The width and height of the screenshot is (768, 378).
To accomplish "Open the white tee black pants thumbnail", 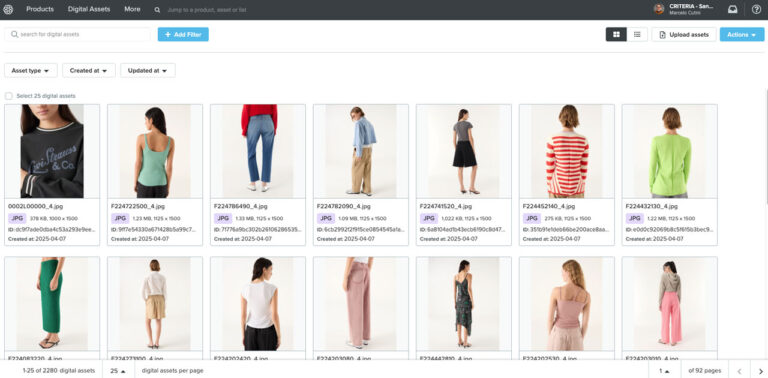I will coord(258,304).
